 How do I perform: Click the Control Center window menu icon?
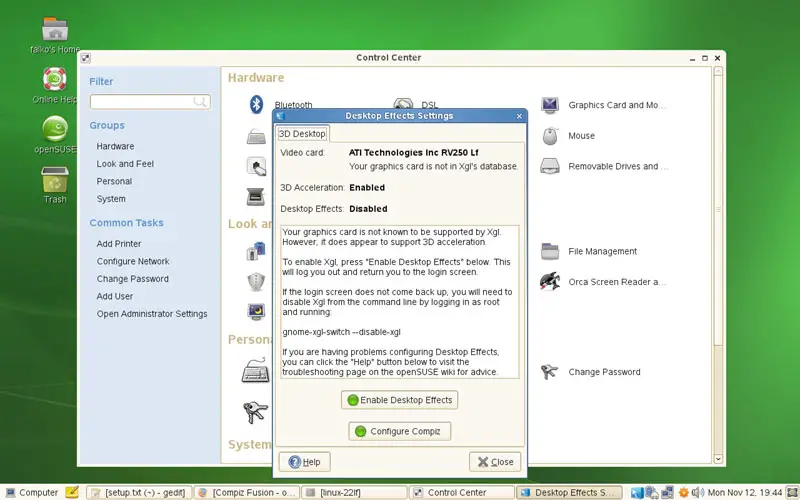pos(86,58)
